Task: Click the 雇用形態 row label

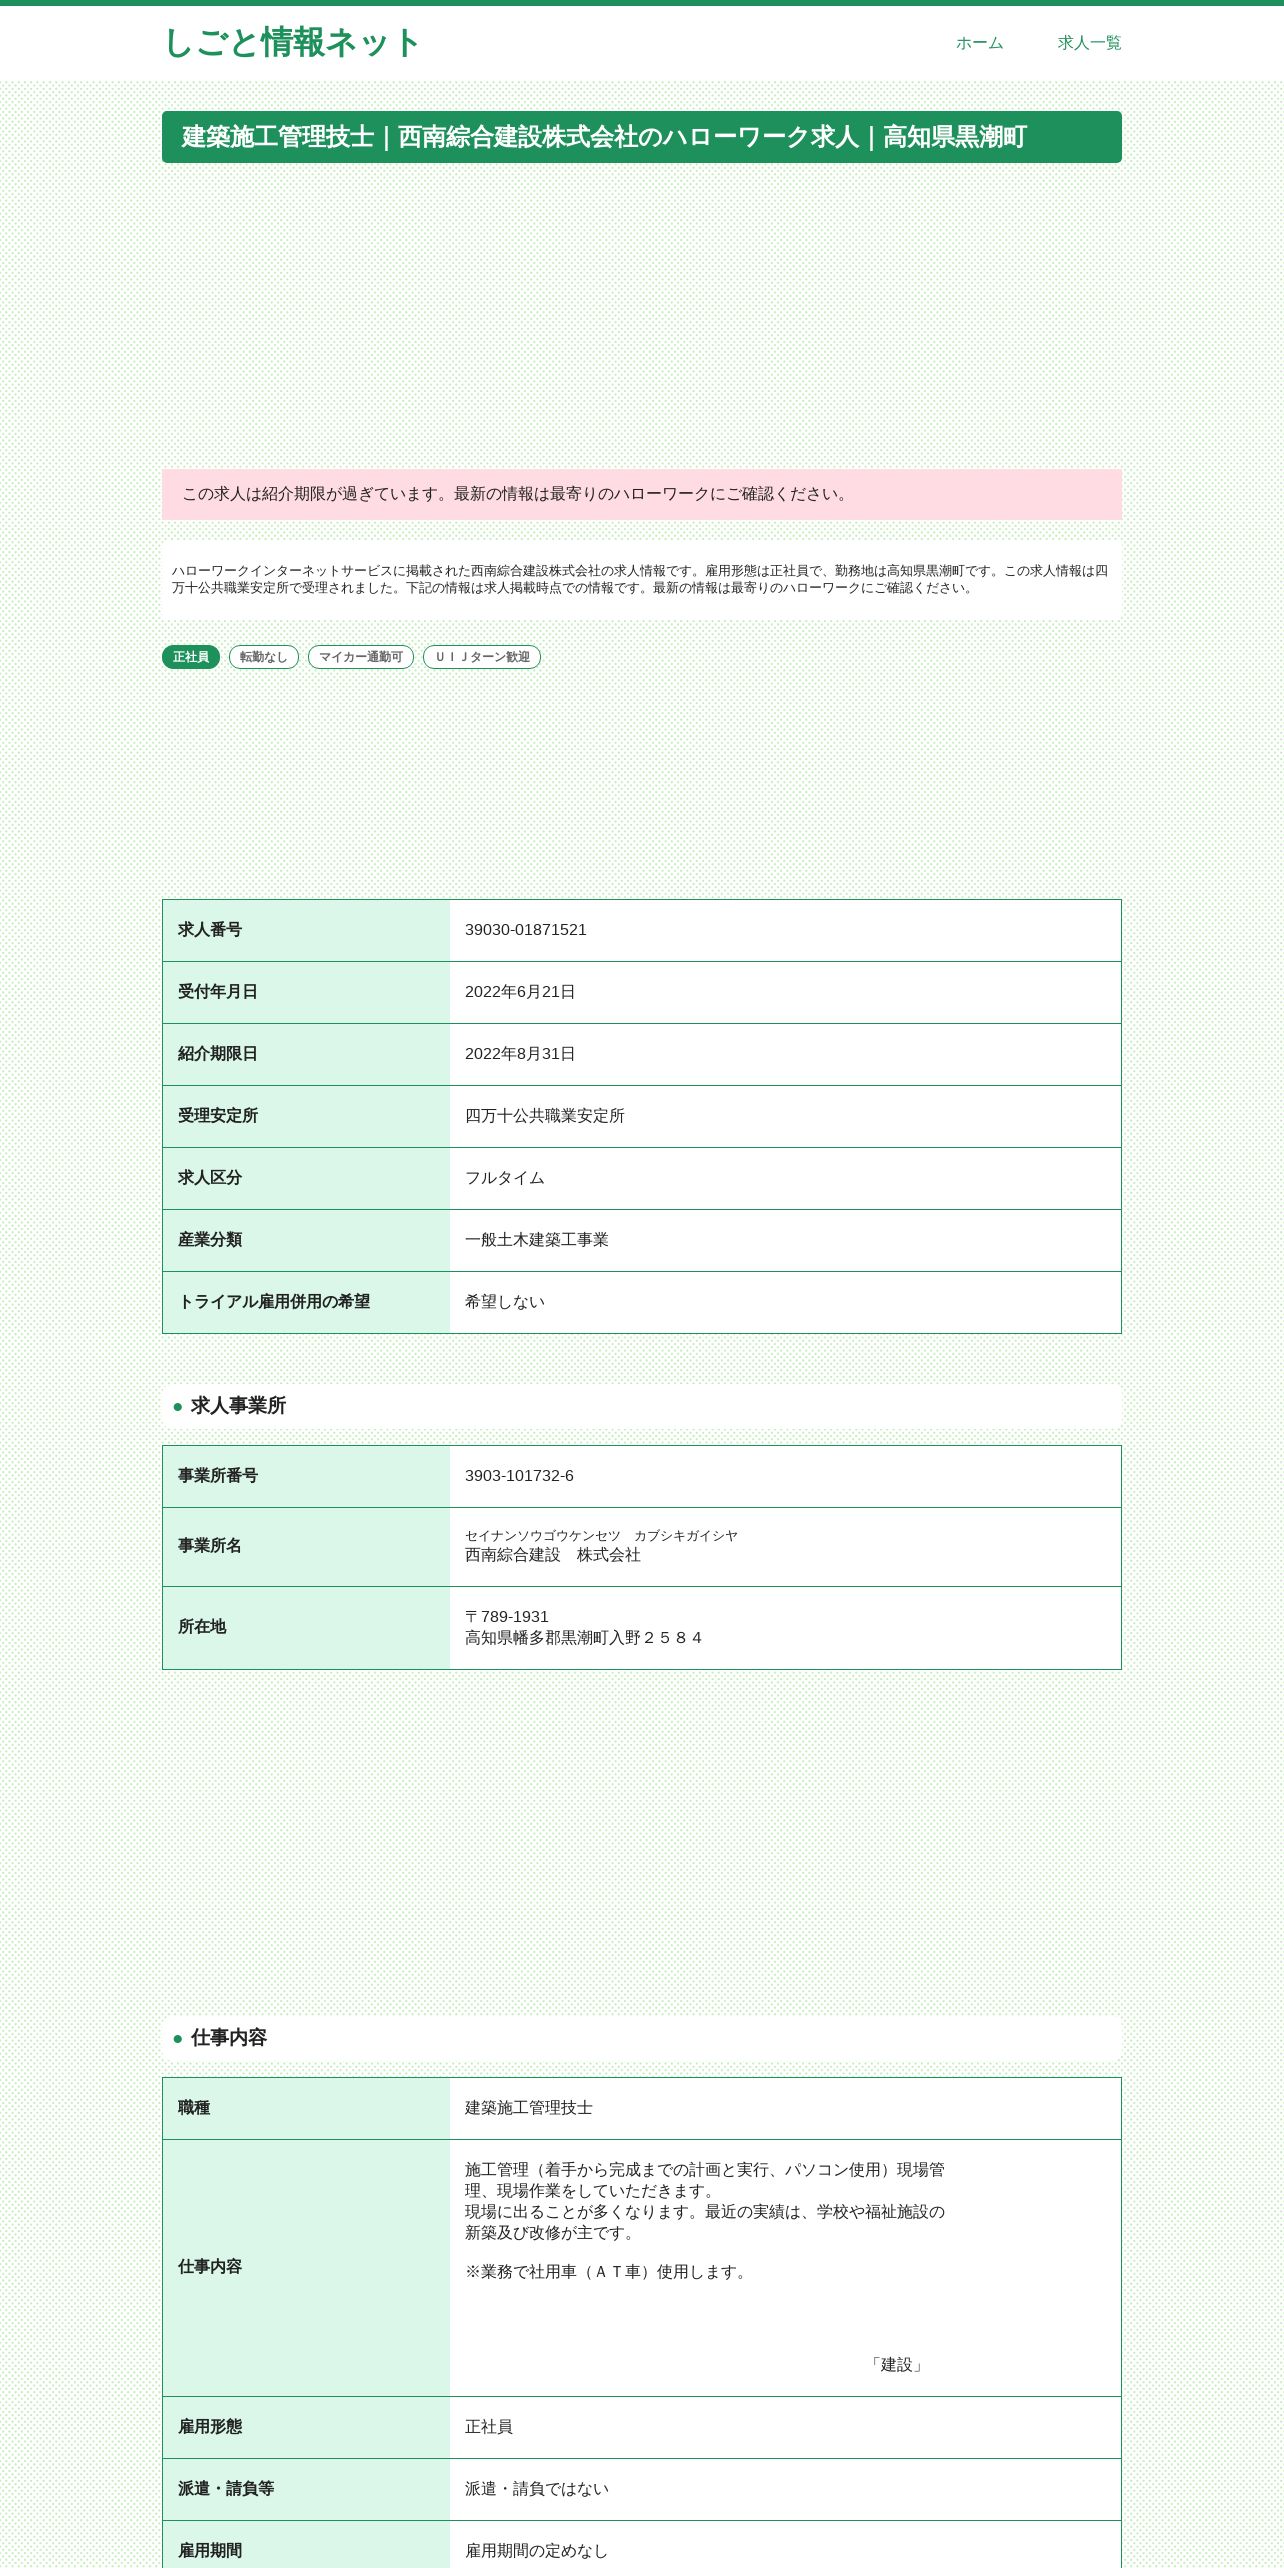Action: pos(210,2427)
